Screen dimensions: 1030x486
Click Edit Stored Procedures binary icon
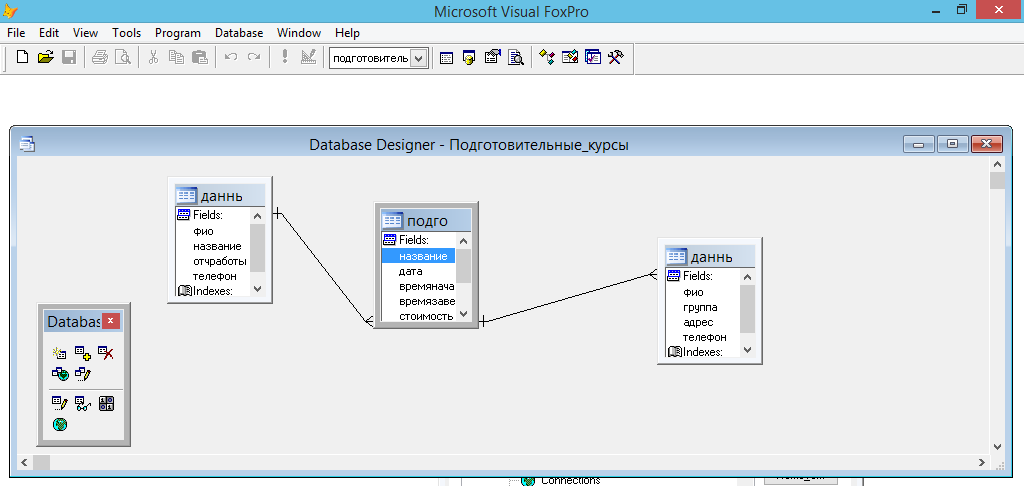pyautogui.click(x=106, y=403)
